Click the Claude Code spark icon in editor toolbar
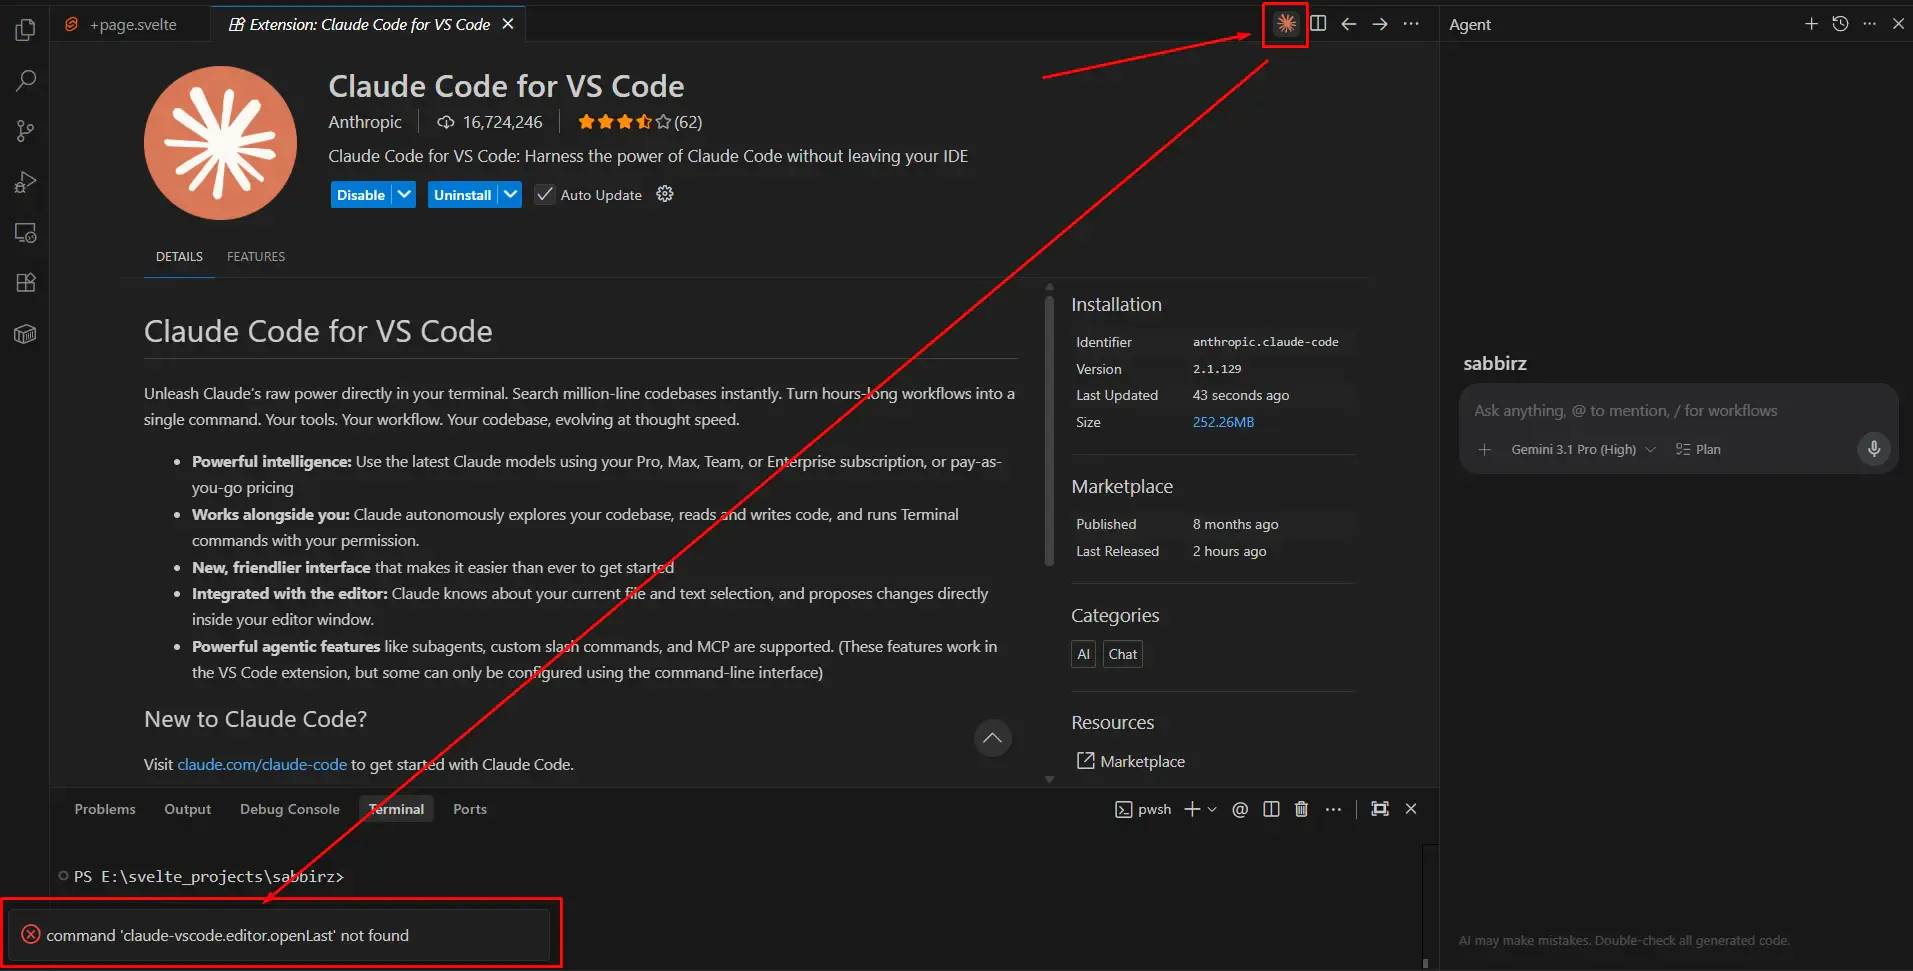1913x971 pixels. point(1286,24)
